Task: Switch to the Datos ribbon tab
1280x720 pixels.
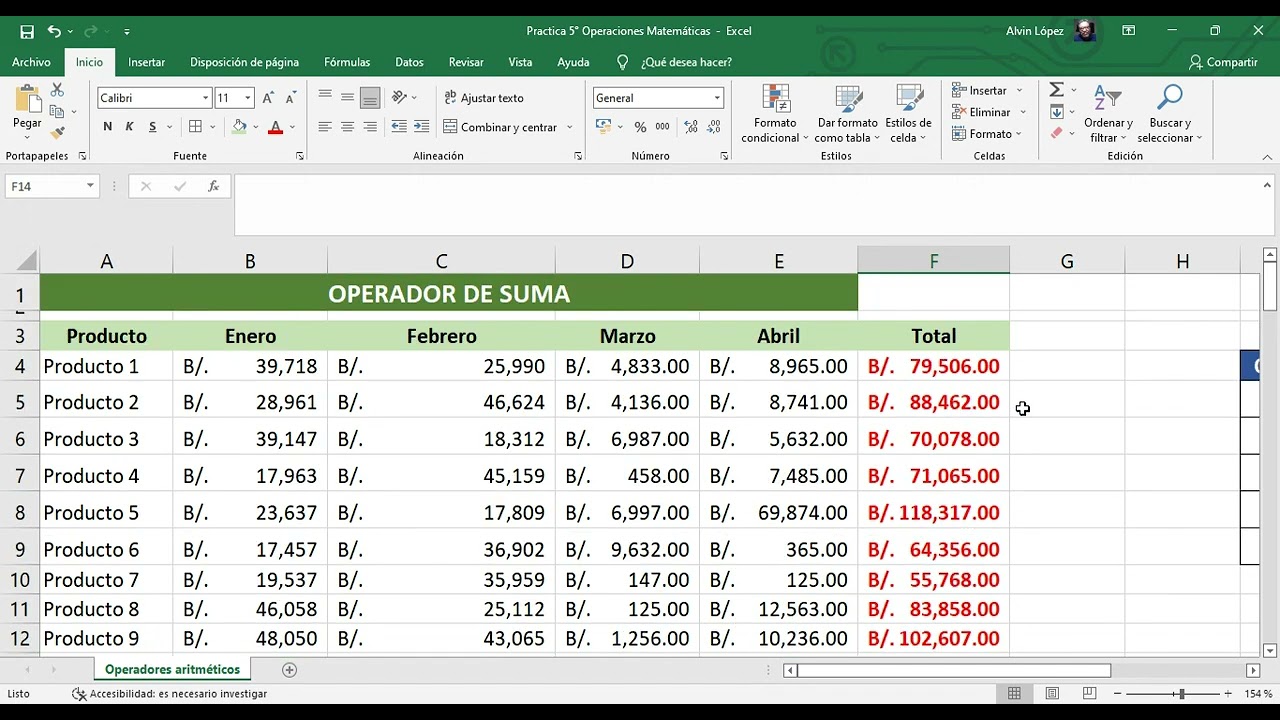Action: (409, 62)
